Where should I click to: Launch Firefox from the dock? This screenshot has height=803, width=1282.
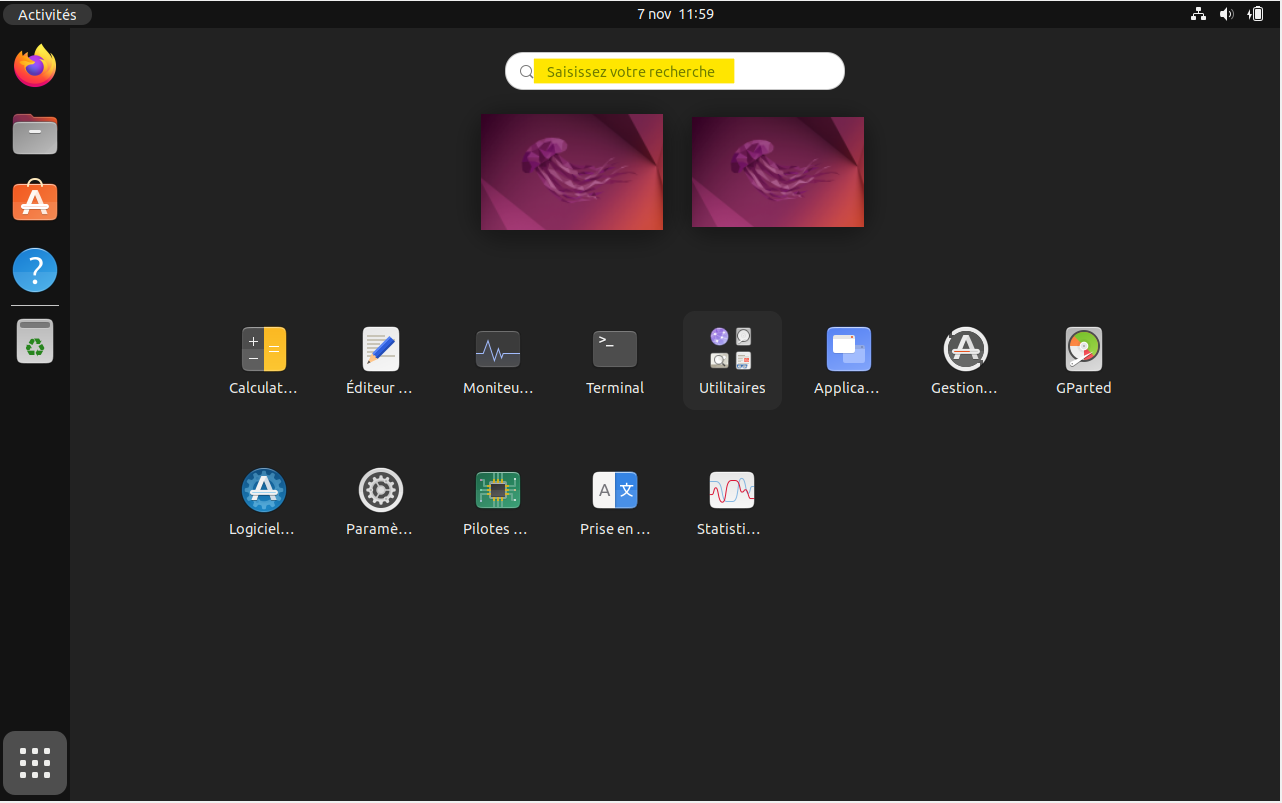pos(35,67)
